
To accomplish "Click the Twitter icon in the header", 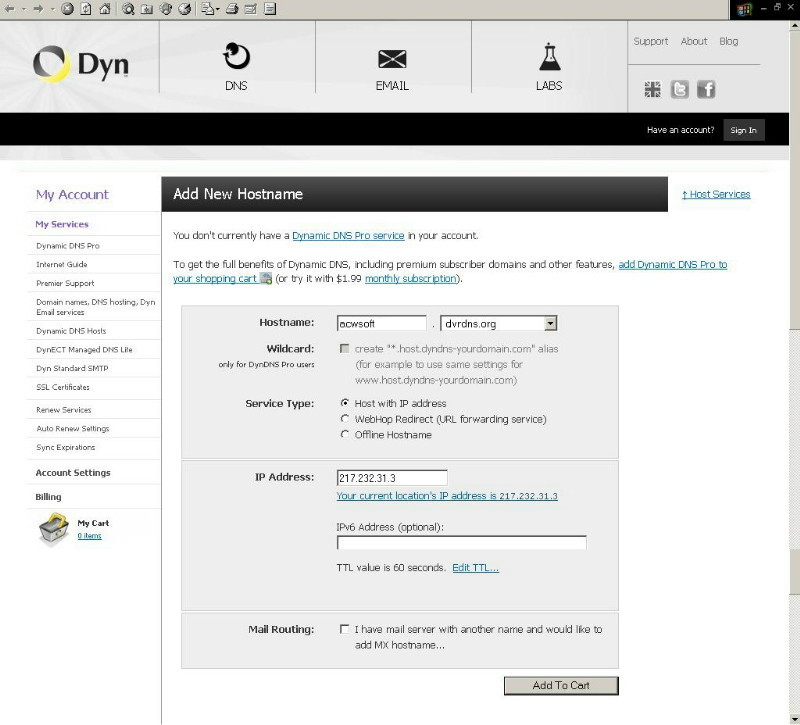I will (x=680, y=90).
